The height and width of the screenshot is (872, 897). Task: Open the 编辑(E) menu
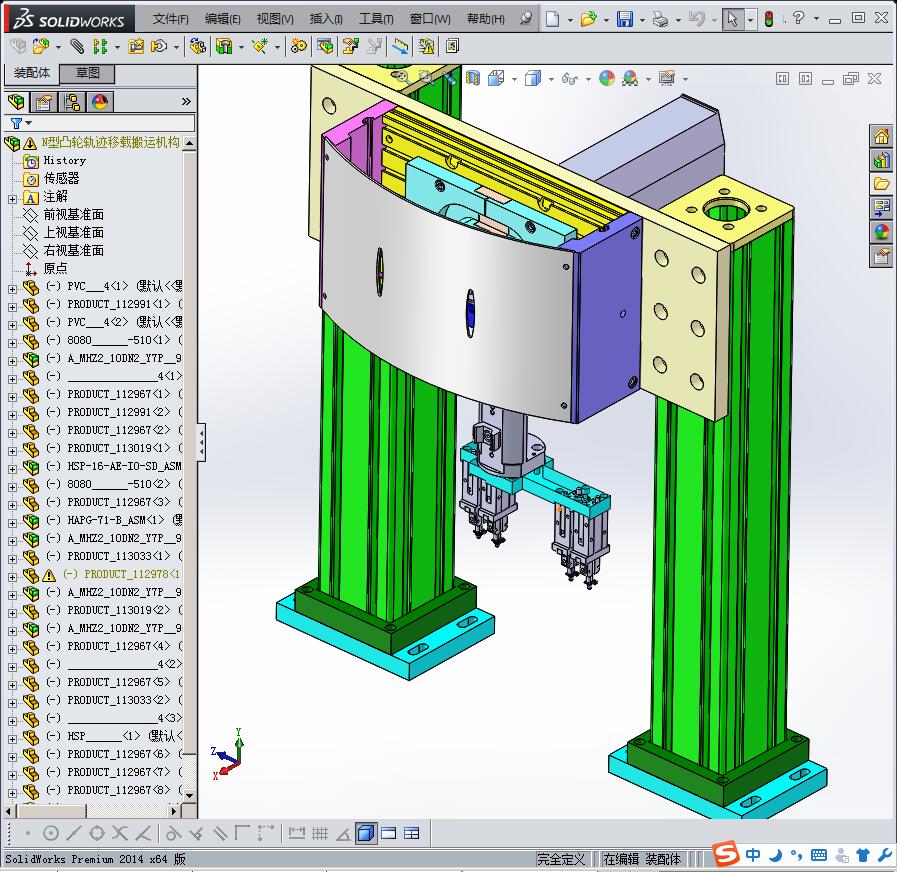(x=223, y=19)
